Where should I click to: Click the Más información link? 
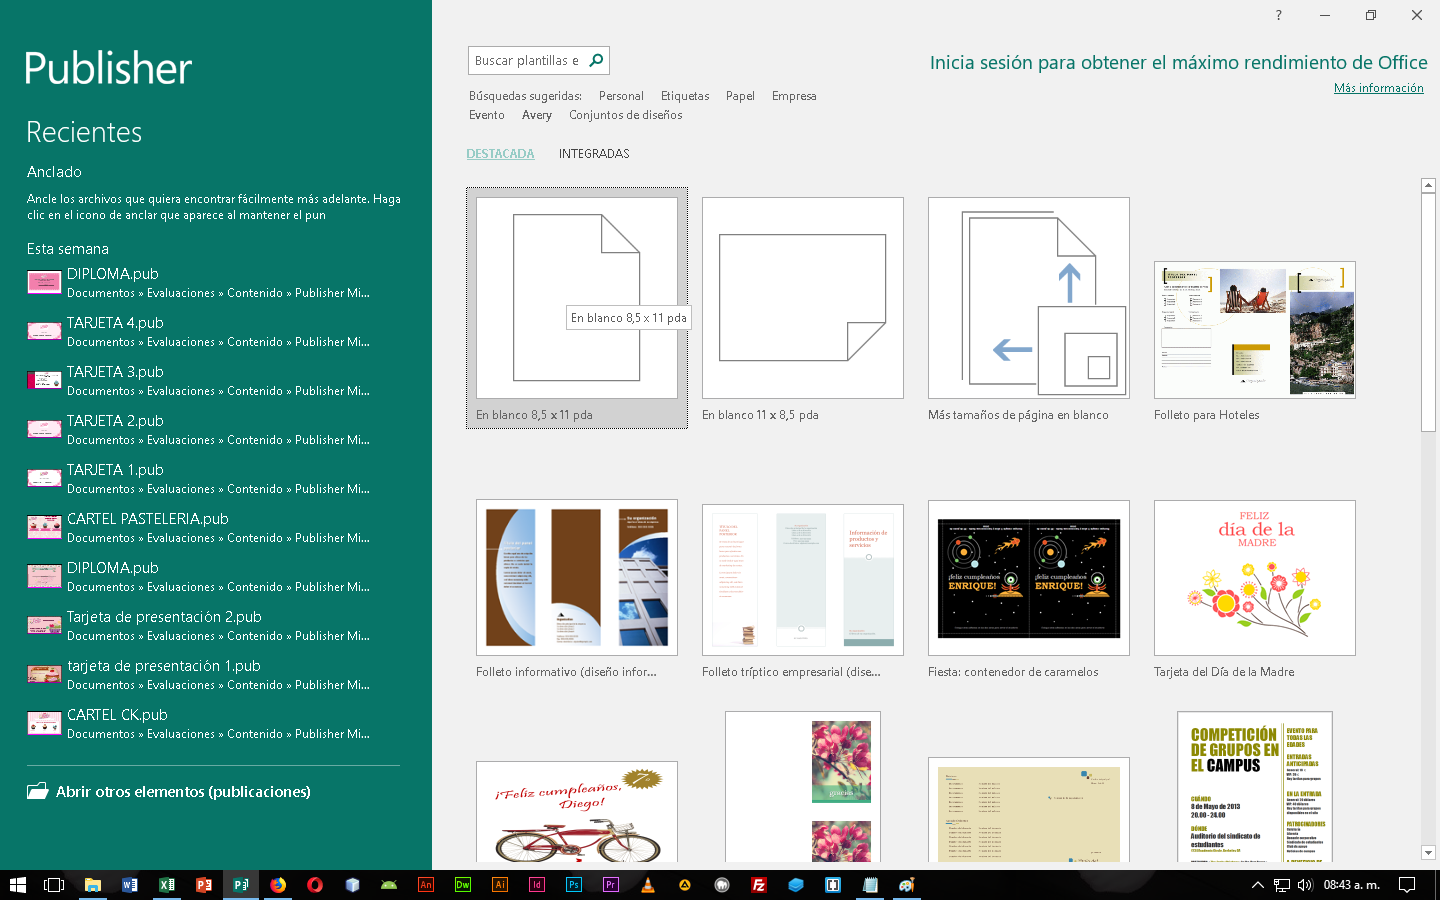(1378, 88)
